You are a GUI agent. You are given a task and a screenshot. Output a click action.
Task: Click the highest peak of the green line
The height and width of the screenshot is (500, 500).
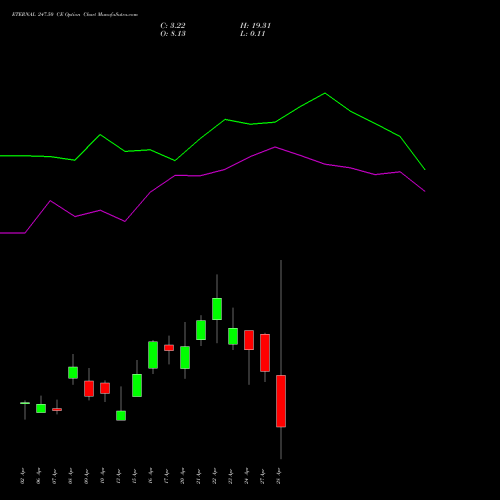point(325,93)
